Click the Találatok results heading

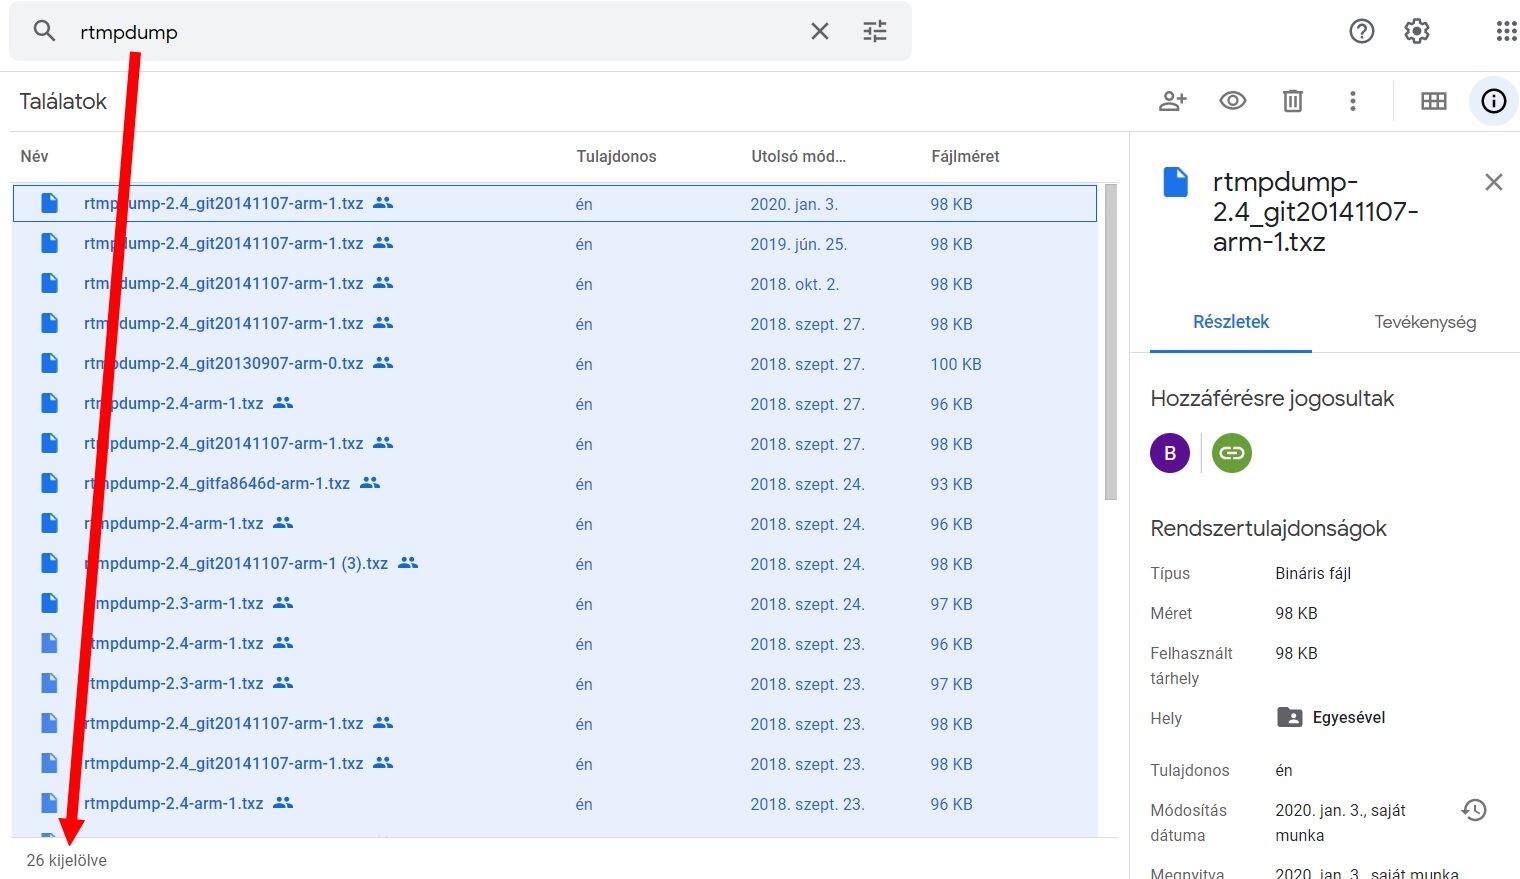(63, 101)
